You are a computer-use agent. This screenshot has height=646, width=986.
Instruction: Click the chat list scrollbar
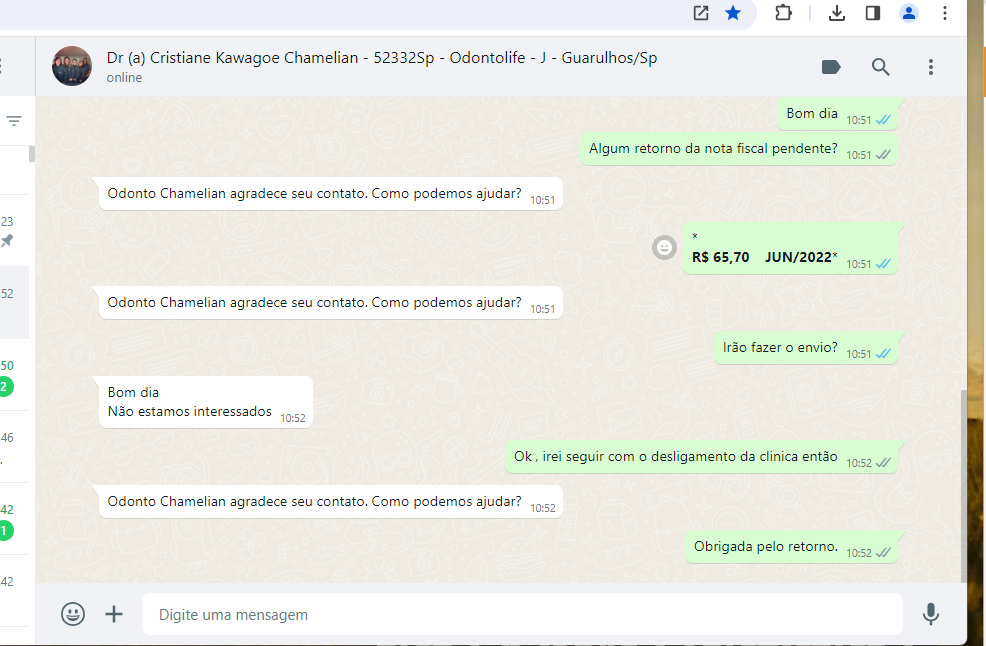(31, 154)
